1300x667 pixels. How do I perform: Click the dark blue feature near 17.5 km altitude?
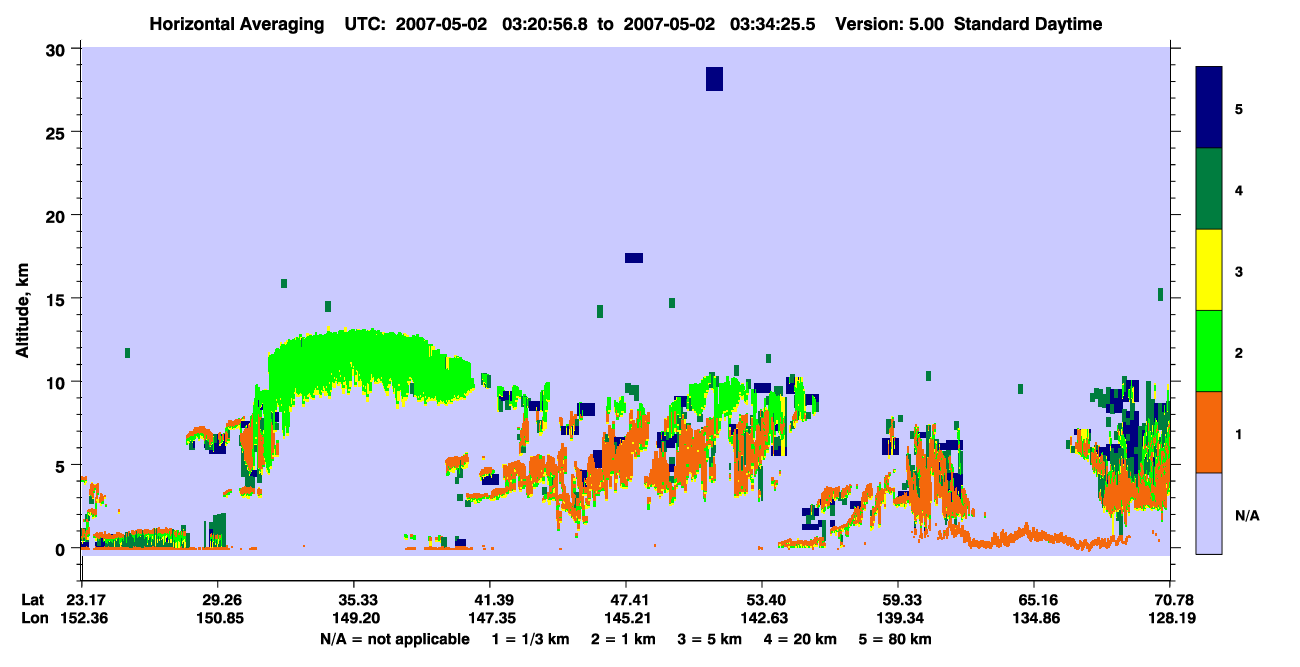click(x=634, y=258)
